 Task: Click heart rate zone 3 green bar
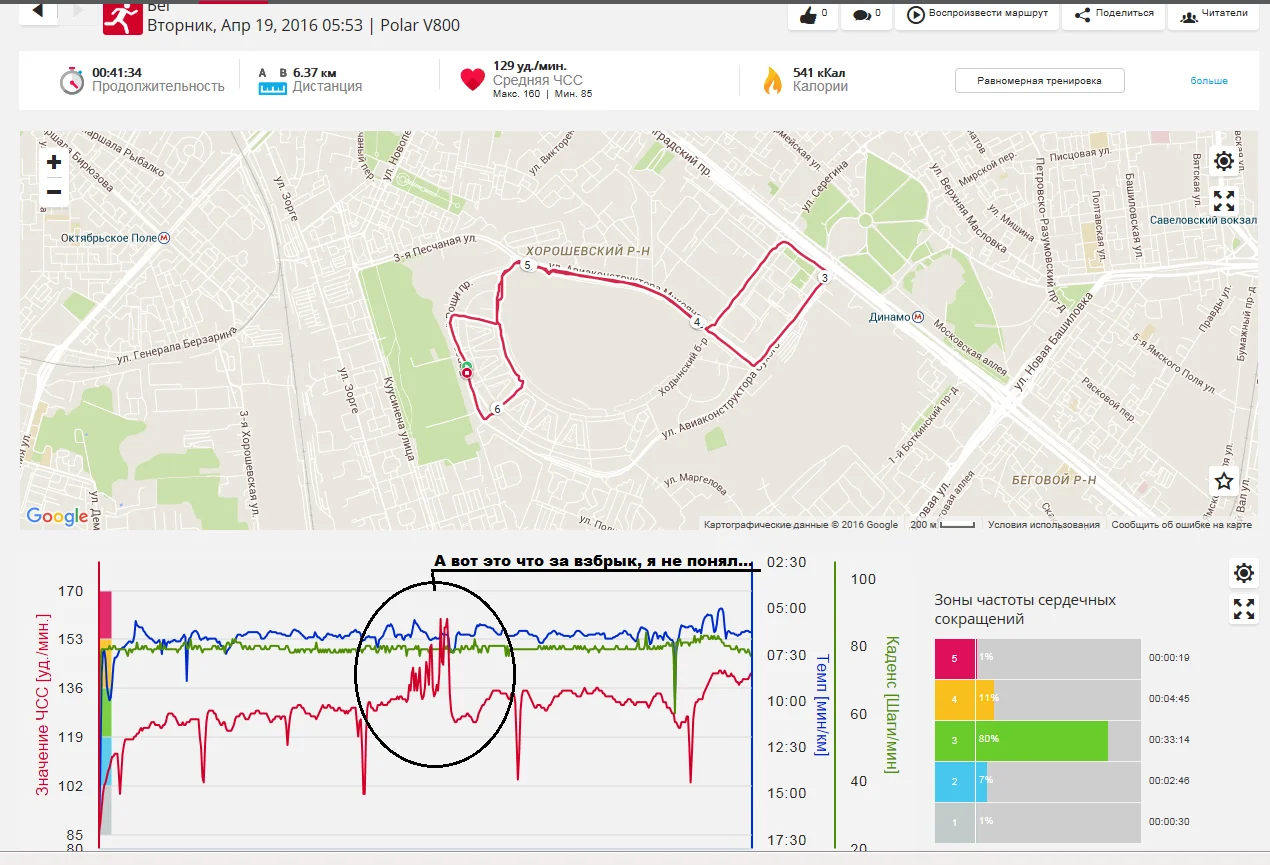pyautogui.click(x=1021, y=740)
